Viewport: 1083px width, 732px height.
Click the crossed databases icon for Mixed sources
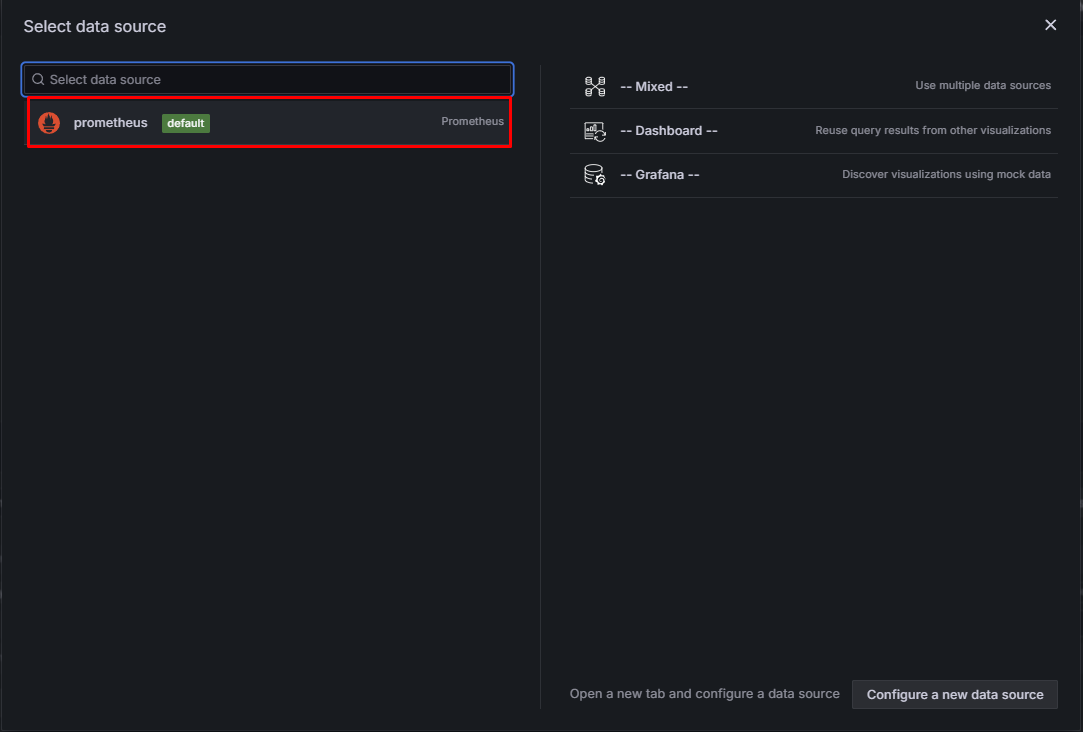pos(594,86)
